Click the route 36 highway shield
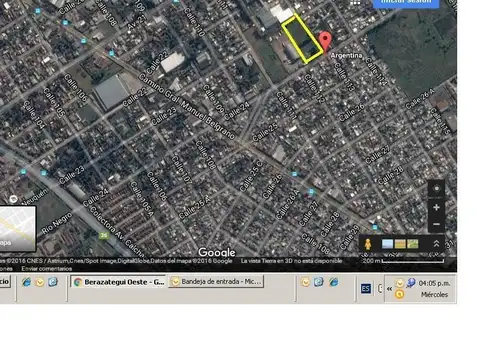This screenshot has width=480, height=360. [x=104, y=235]
